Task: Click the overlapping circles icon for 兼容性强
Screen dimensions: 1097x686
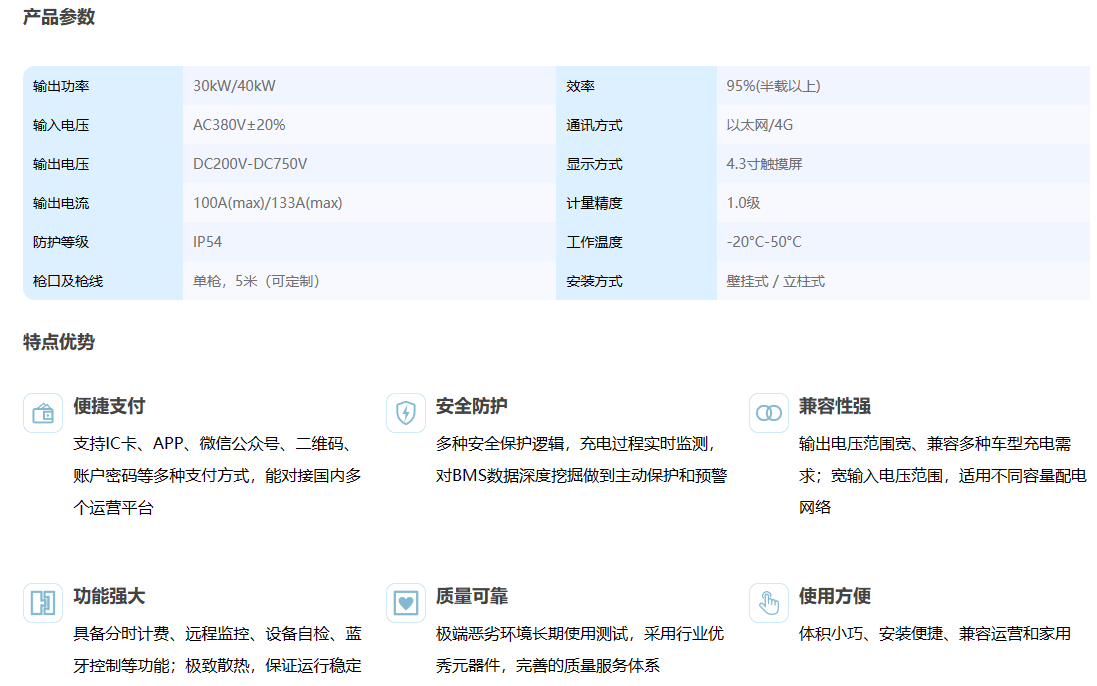Action: click(769, 413)
